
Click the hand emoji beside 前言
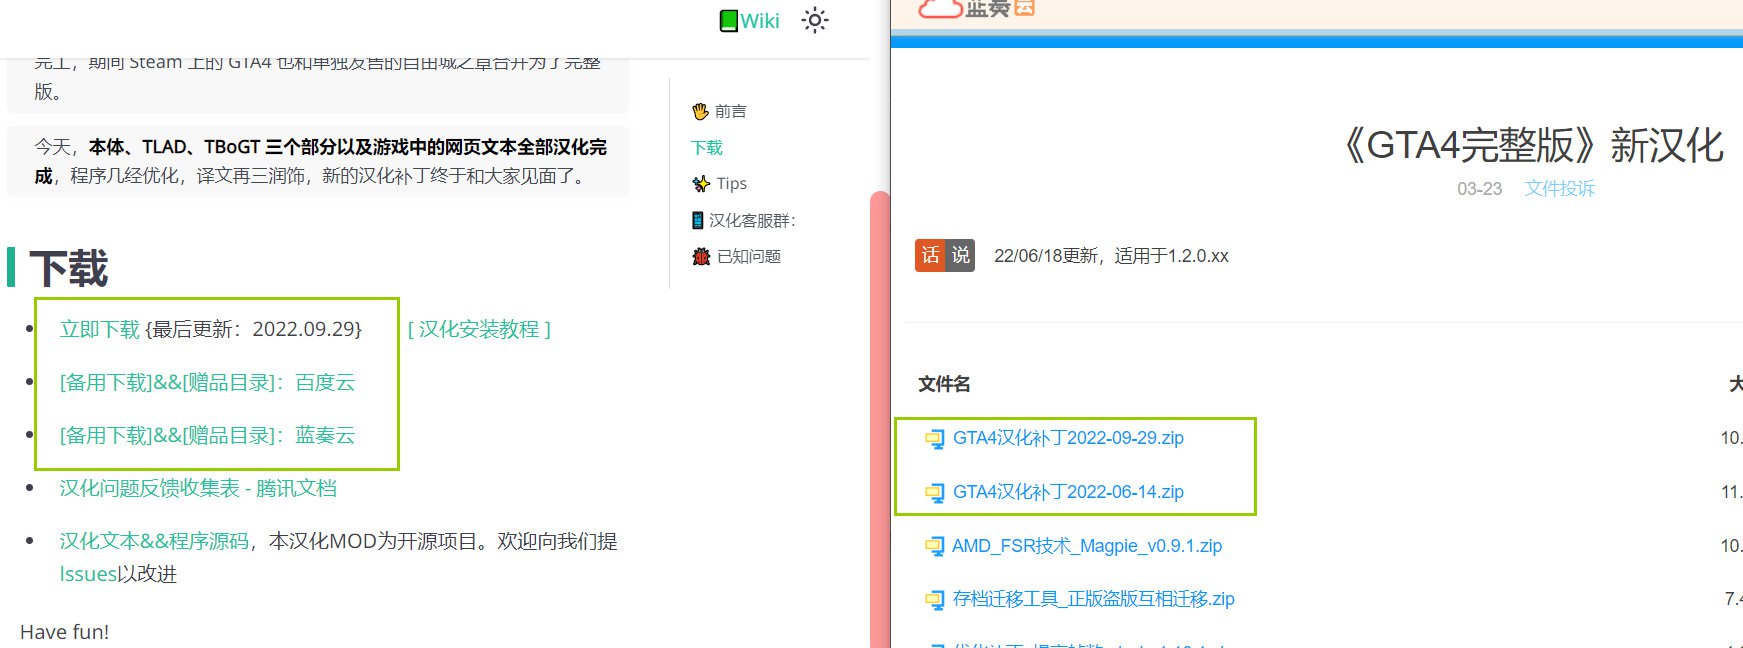click(700, 111)
